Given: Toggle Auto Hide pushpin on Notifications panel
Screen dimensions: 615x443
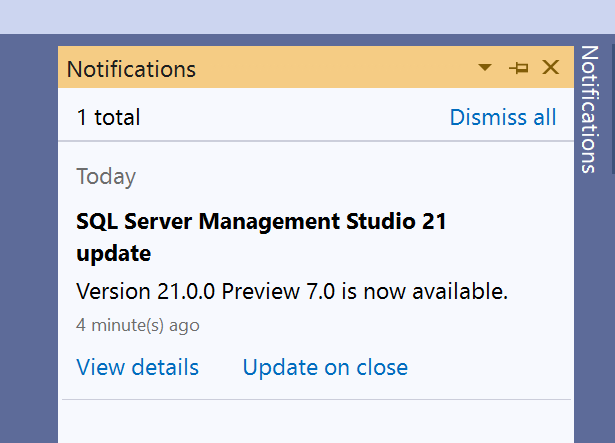Looking at the screenshot, I should pos(518,68).
